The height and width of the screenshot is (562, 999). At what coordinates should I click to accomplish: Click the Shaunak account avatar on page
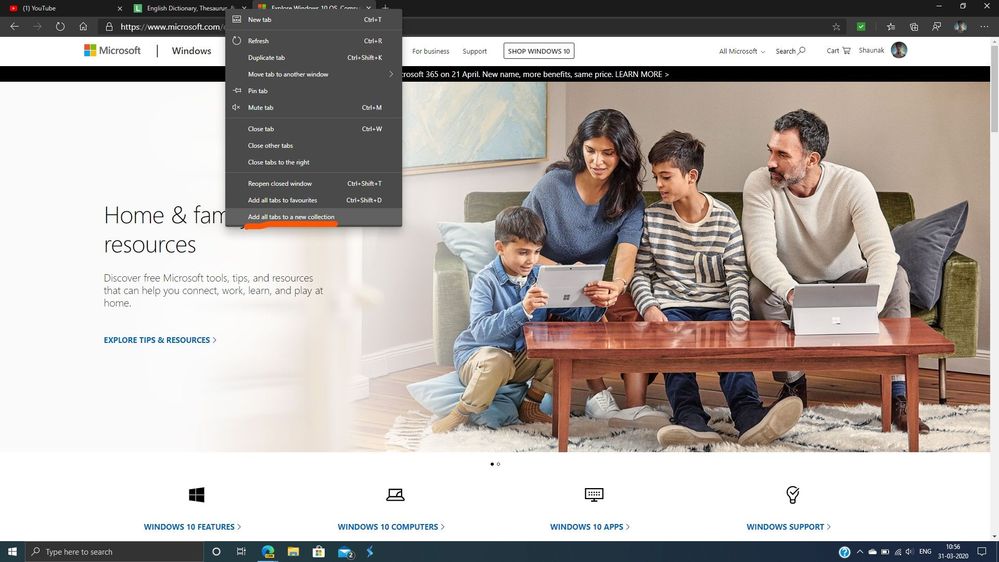point(899,50)
